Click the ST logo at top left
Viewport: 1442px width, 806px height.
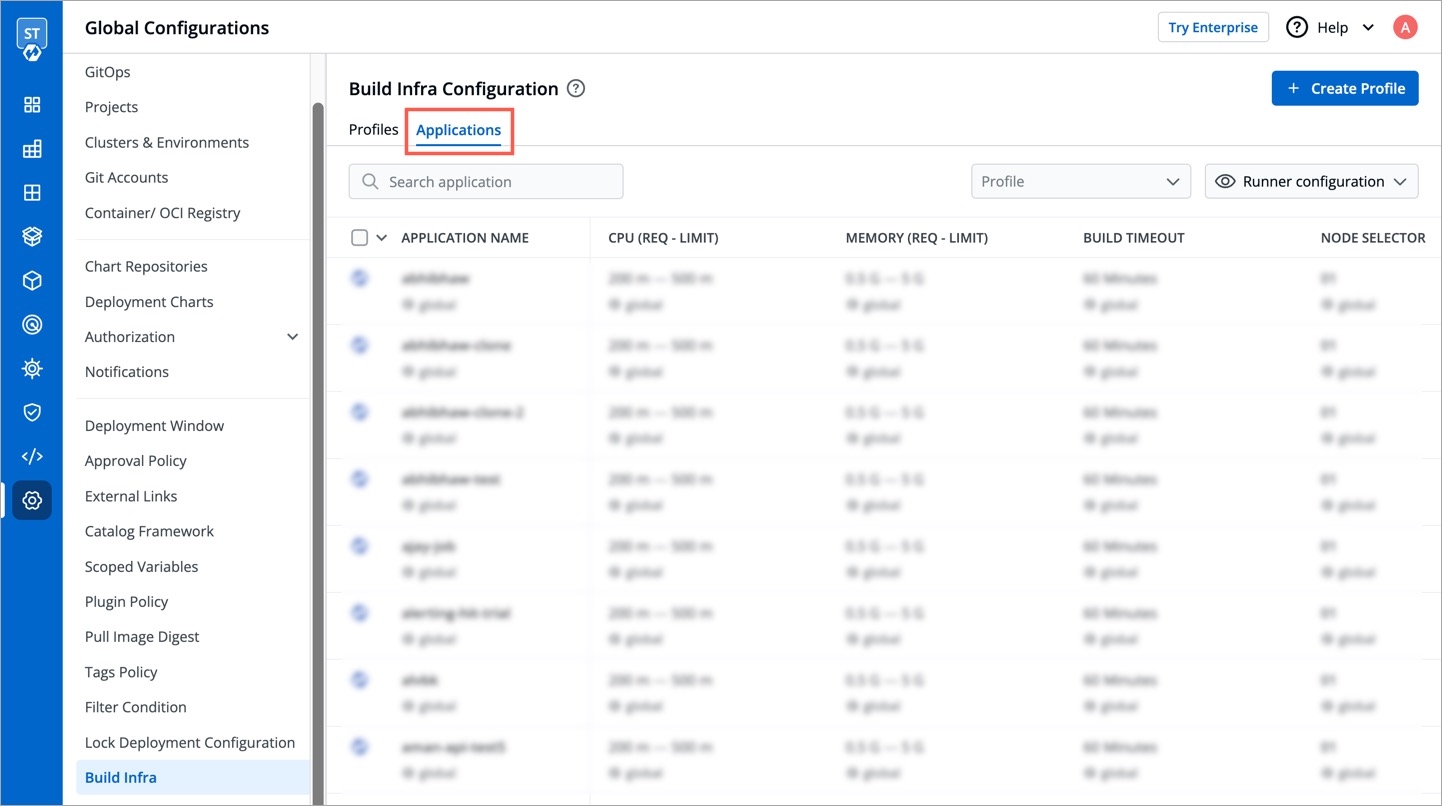(32, 37)
